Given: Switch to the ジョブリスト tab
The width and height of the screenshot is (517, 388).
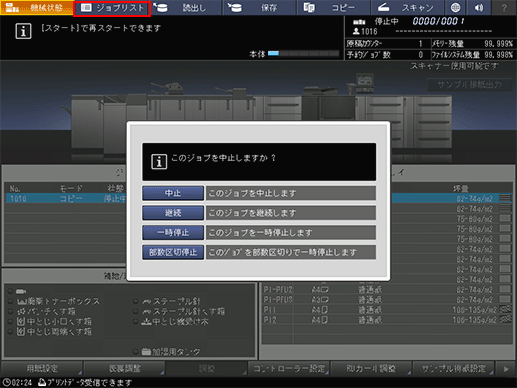Looking at the screenshot, I should click(112, 8).
